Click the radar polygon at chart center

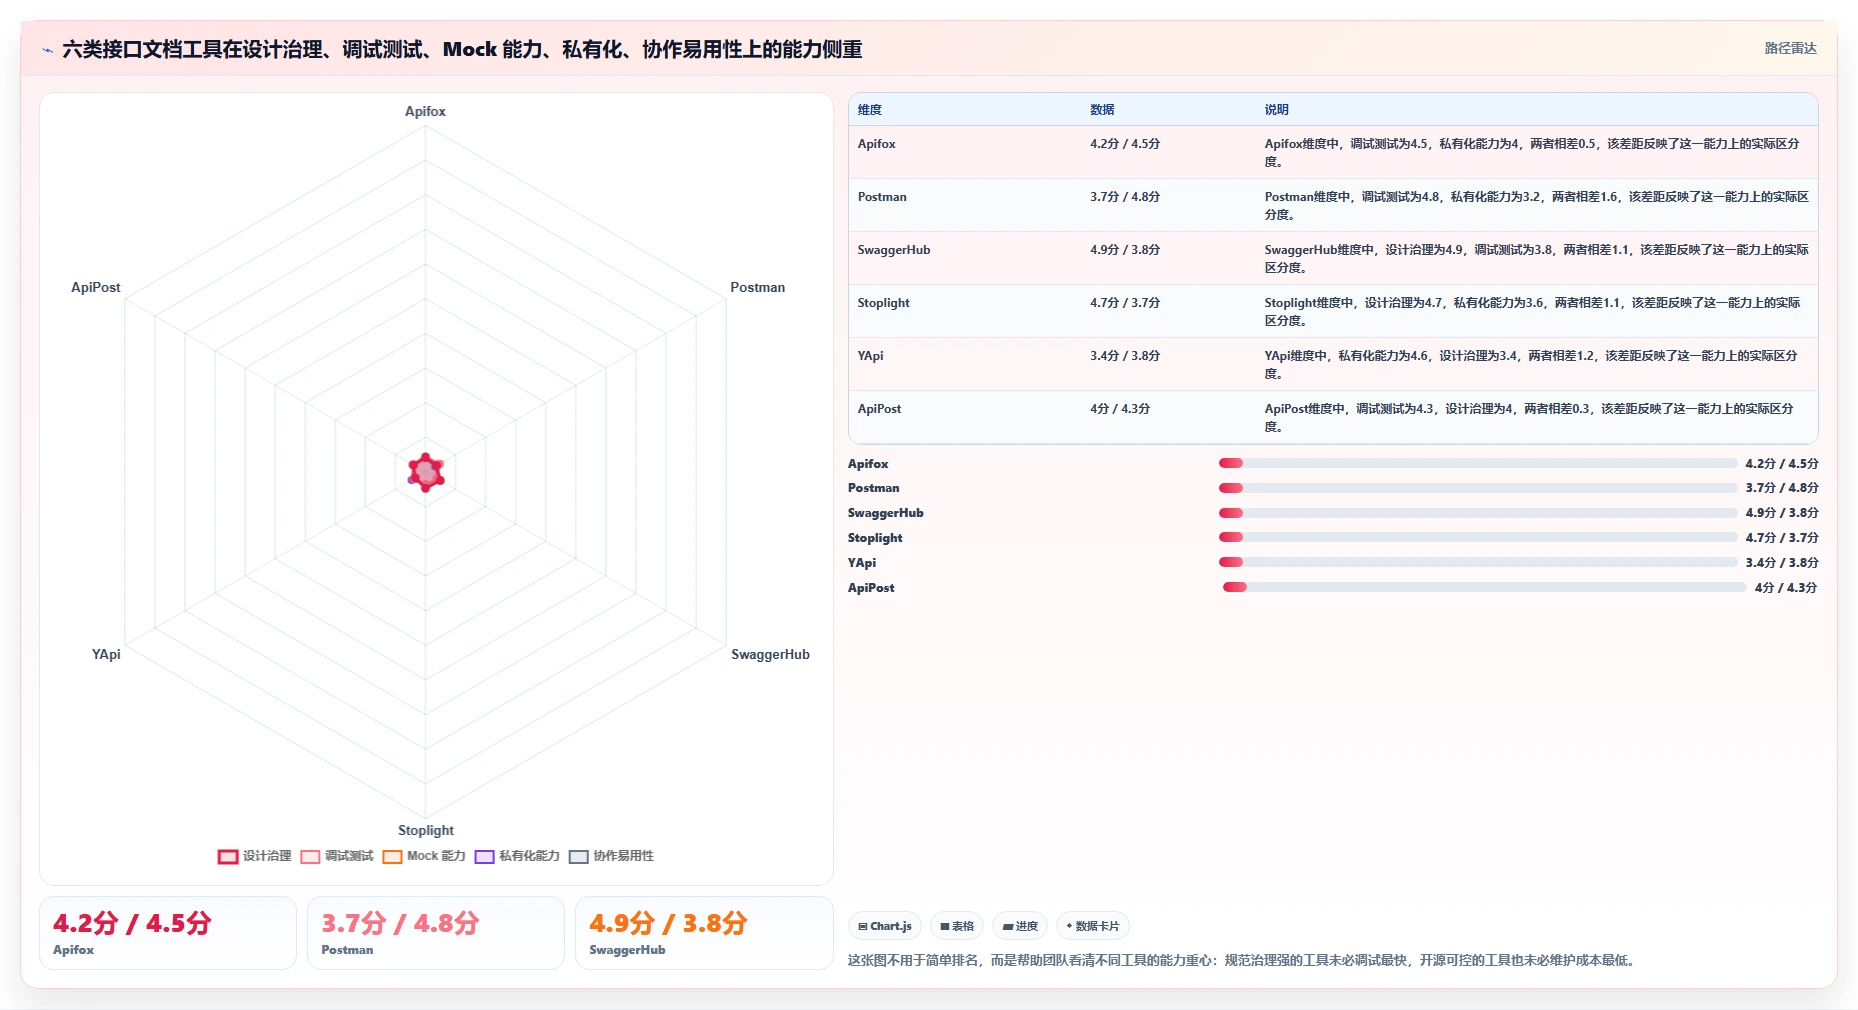coord(426,473)
